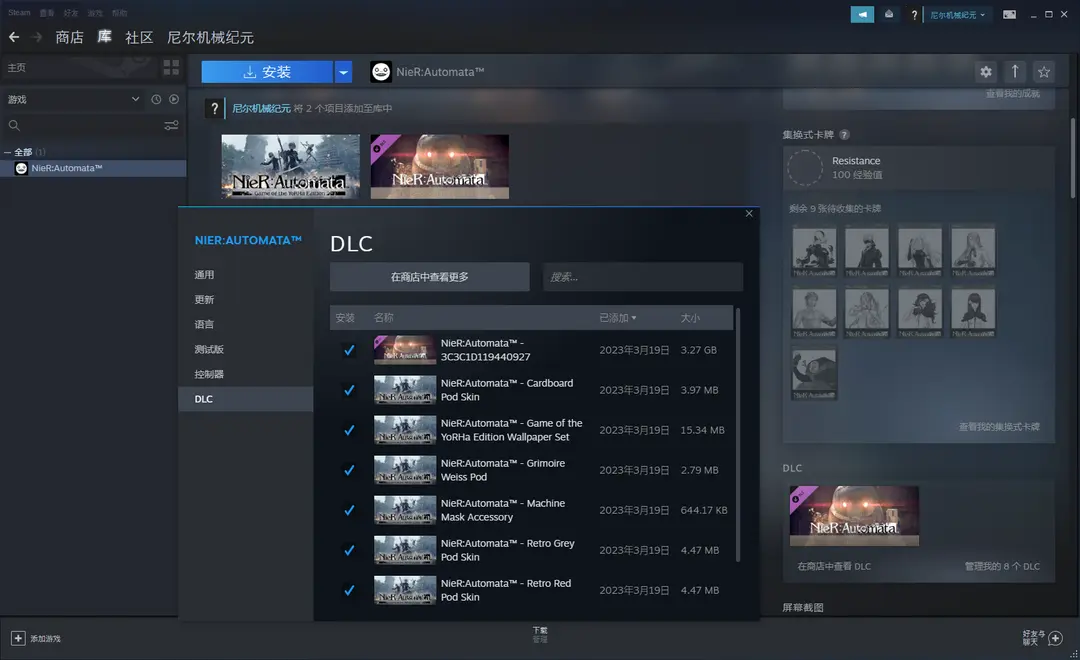Sort DLC list by 大小 column

click(689, 318)
